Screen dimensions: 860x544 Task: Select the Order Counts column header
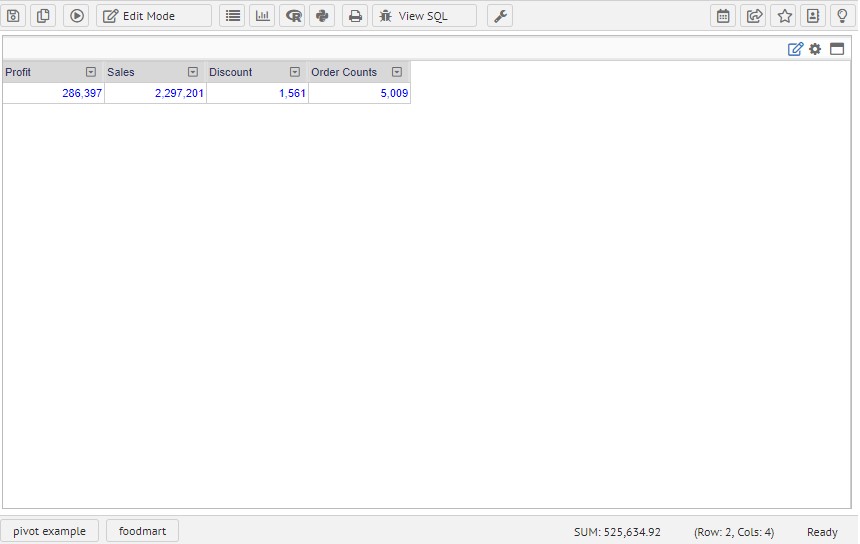pyautogui.click(x=359, y=72)
